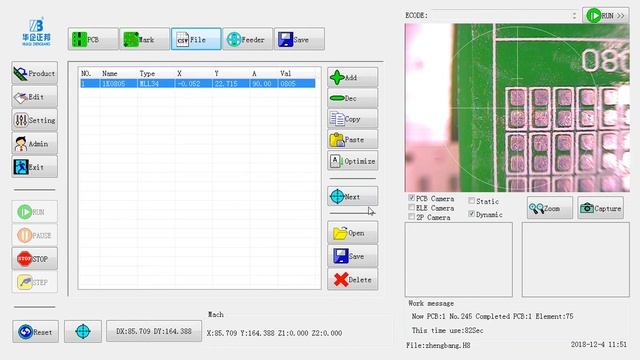
Task: Click the red STOP button
Action: tap(35, 258)
